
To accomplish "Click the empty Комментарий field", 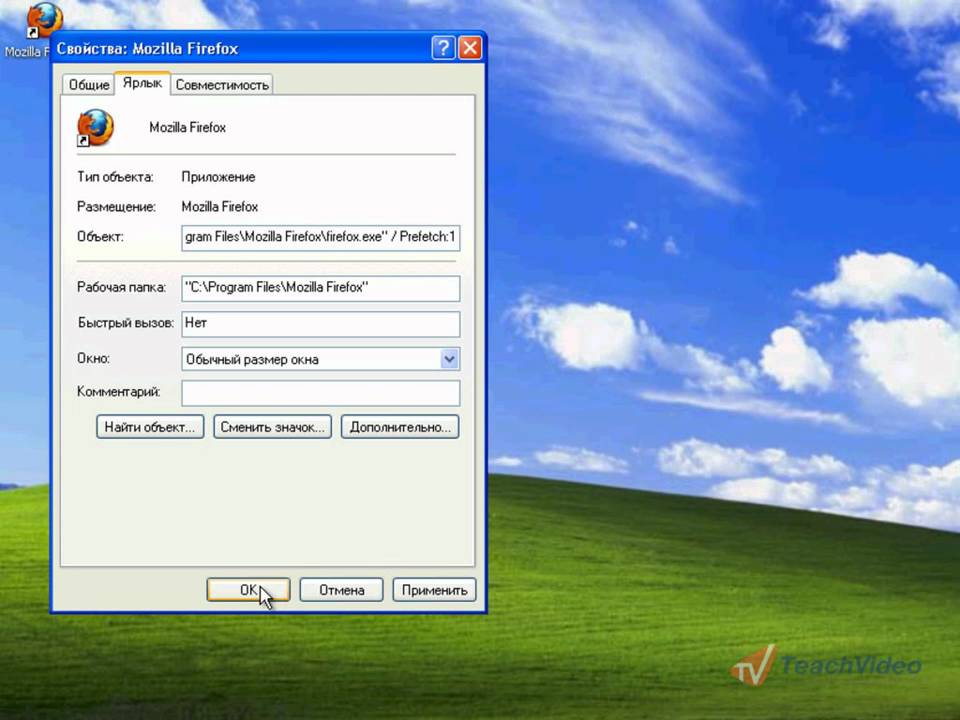I will pyautogui.click(x=321, y=393).
